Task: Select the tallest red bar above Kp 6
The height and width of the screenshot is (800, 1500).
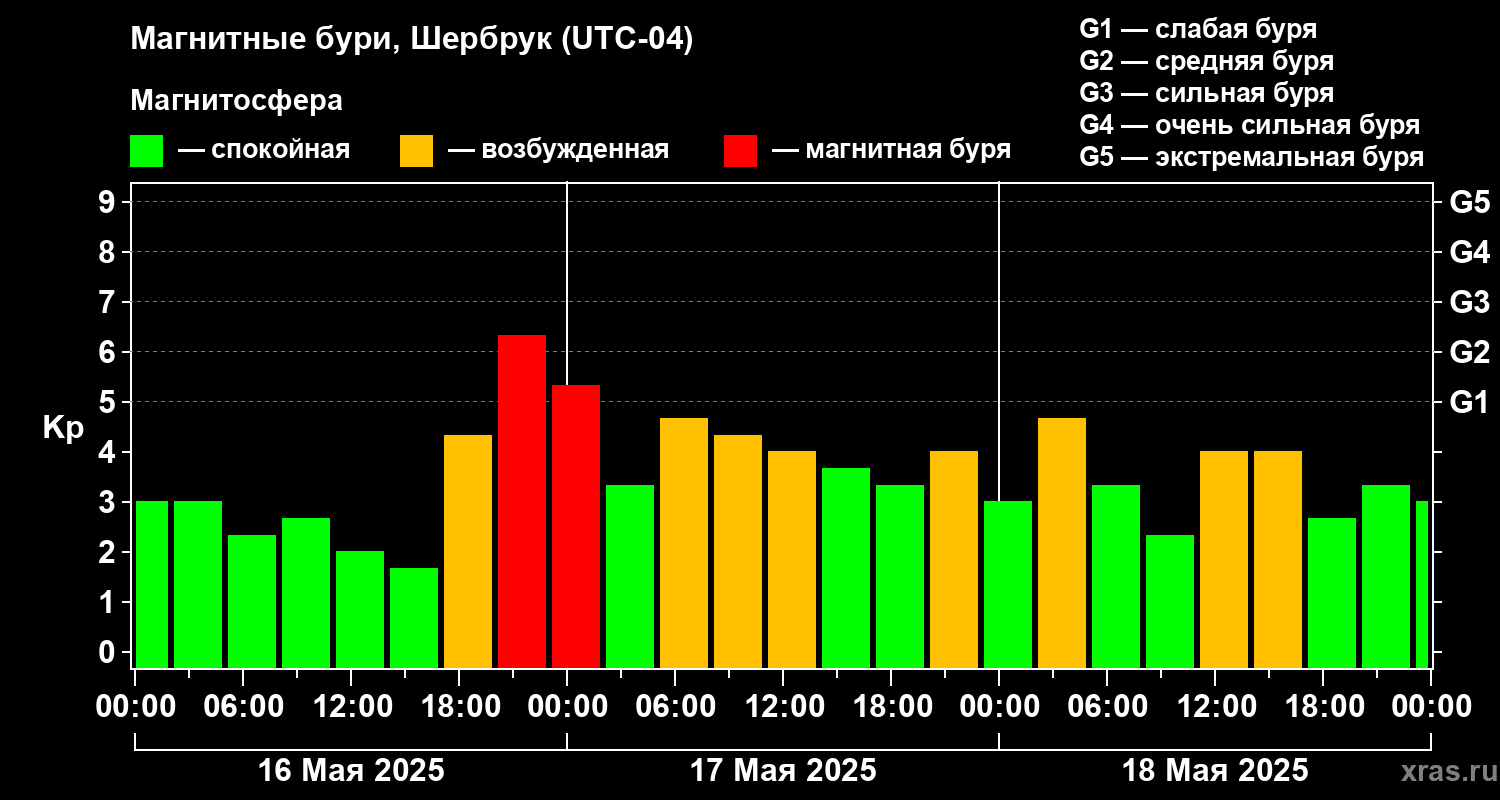Action: pos(522,501)
